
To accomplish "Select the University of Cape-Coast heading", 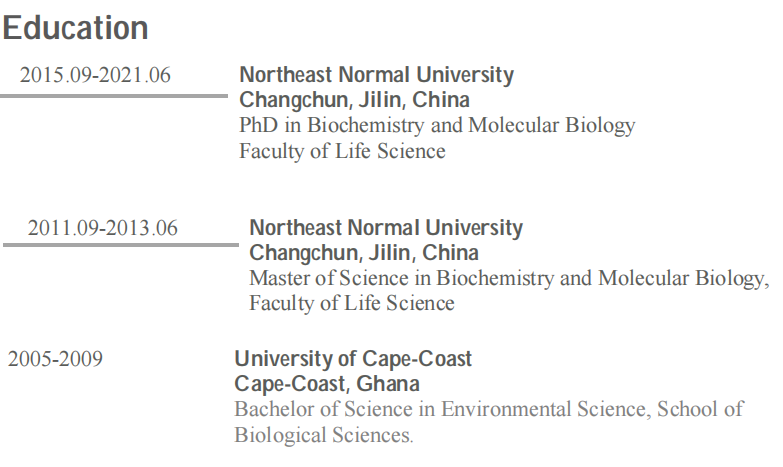I will coord(353,358).
